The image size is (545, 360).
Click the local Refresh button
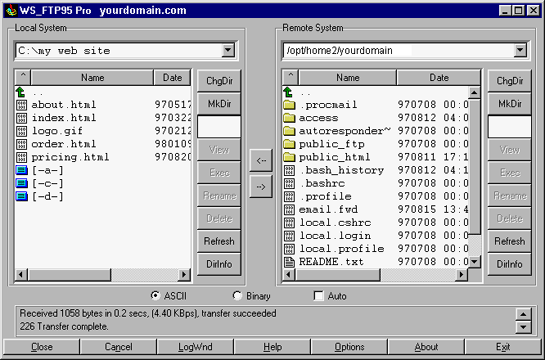click(x=219, y=241)
